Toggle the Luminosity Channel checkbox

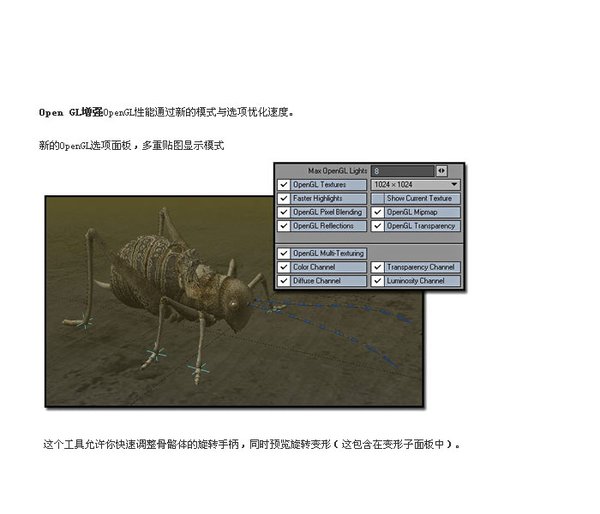[378, 281]
